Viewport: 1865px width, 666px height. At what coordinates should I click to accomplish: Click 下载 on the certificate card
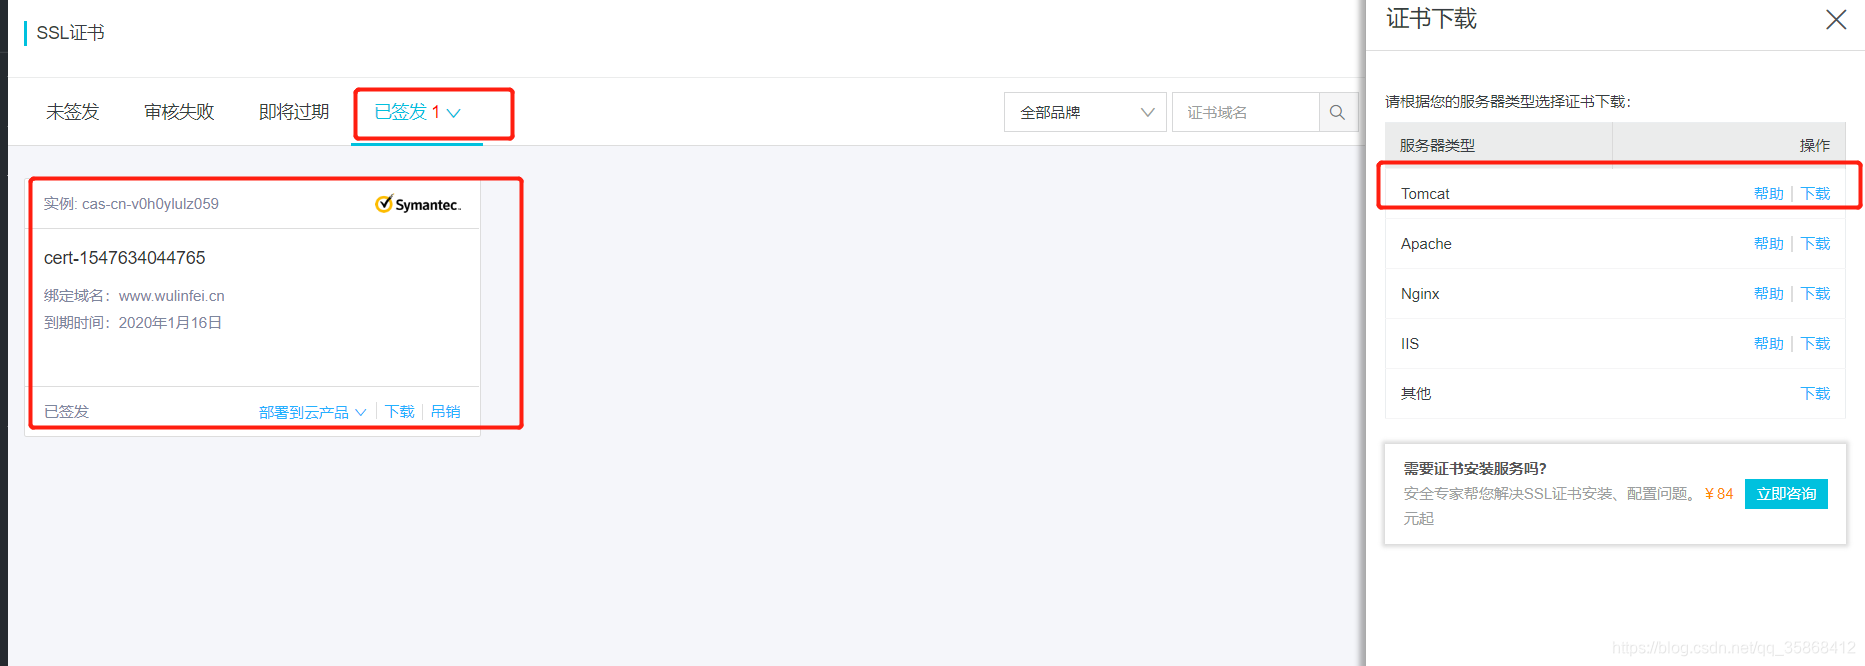click(400, 412)
